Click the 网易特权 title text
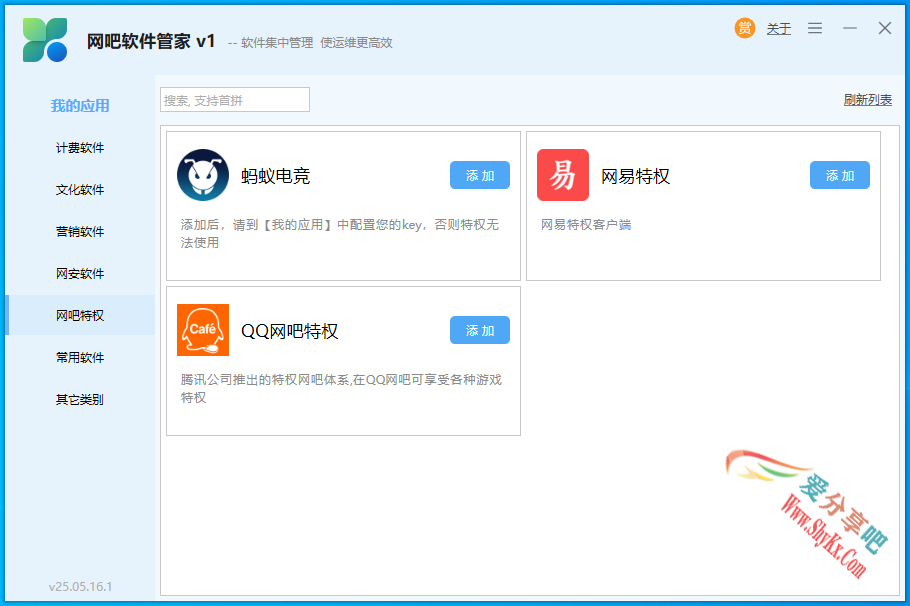This screenshot has width=910, height=606. [x=635, y=176]
